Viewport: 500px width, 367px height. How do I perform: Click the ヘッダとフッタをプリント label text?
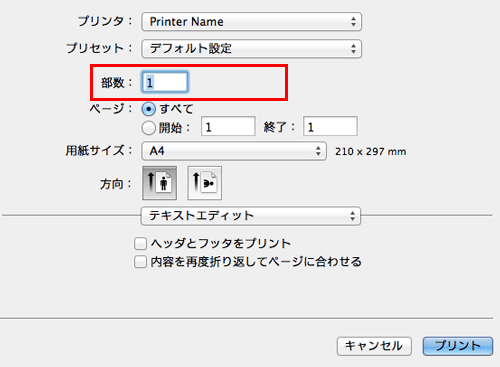pos(221,243)
